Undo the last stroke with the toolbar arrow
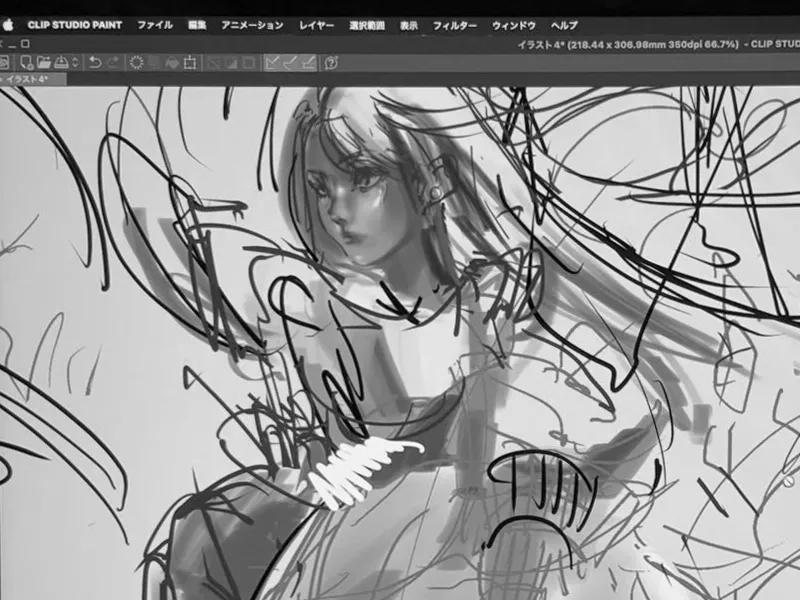800x600 pixels. click(95, 62)
